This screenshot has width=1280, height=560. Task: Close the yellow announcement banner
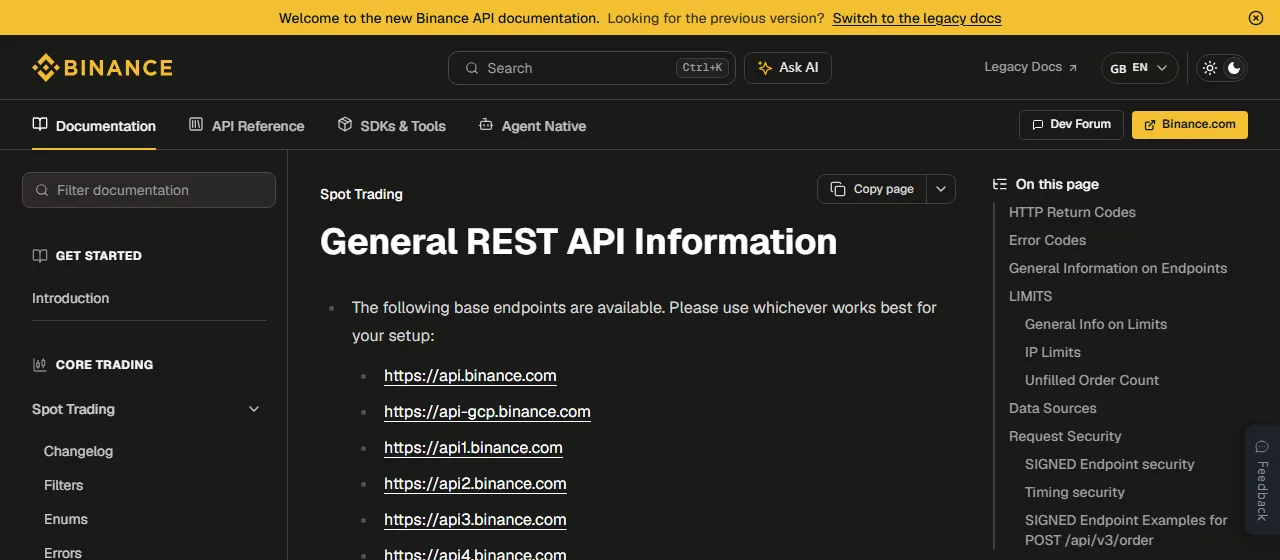click(1256, 18)
